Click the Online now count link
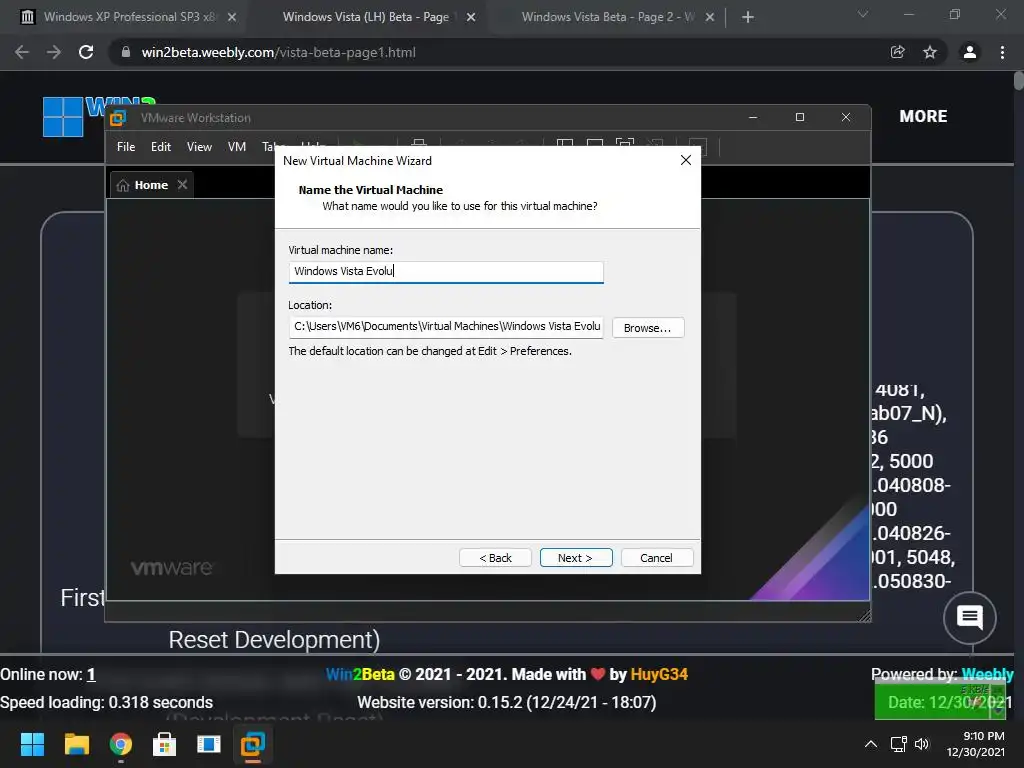Viewport: 1024px width, 768px height. (91, 674)
